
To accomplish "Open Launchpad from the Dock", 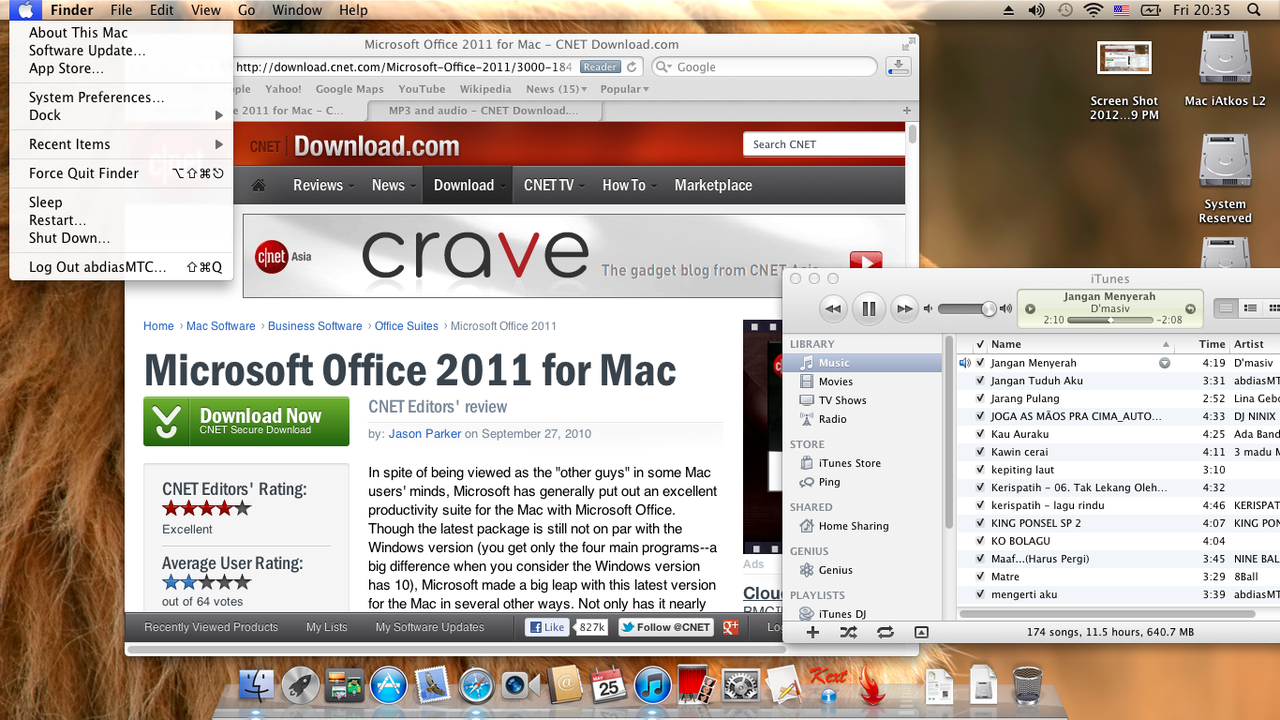I will (x=300, y=685).
